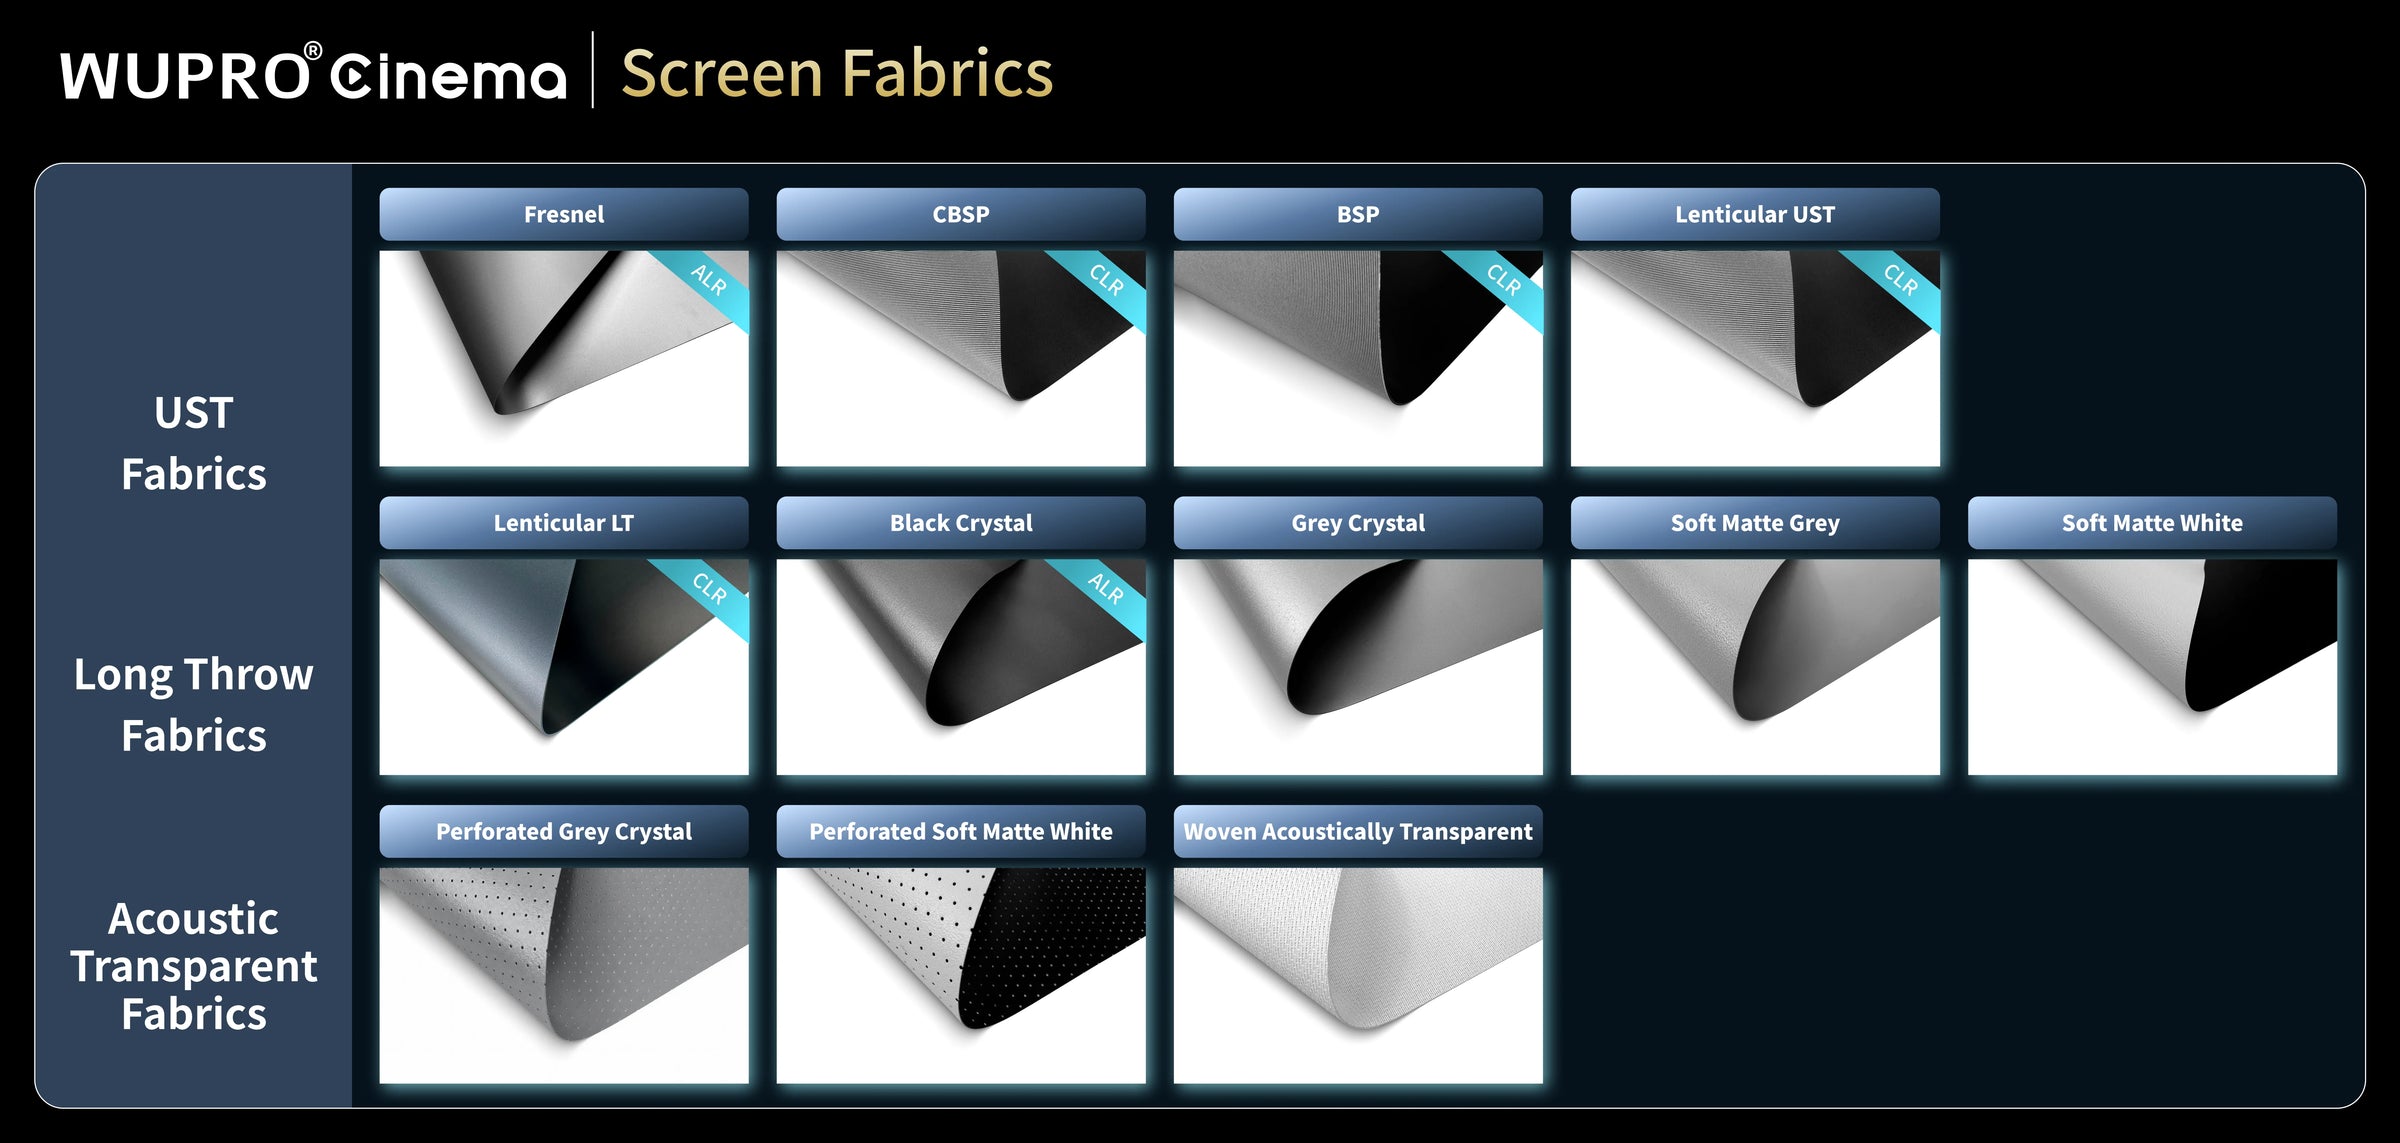2400x1143 pixels.
Task: View the BSP fabric sample image
Action: 1358,358
